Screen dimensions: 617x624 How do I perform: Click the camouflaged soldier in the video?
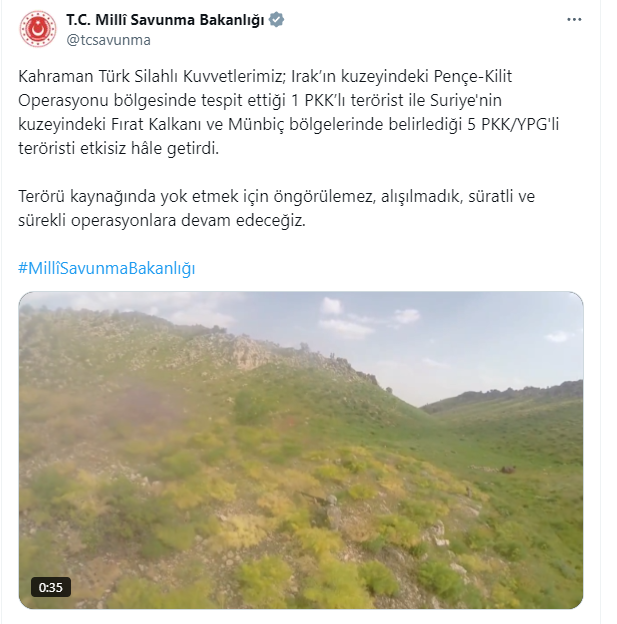click(332, 511)
